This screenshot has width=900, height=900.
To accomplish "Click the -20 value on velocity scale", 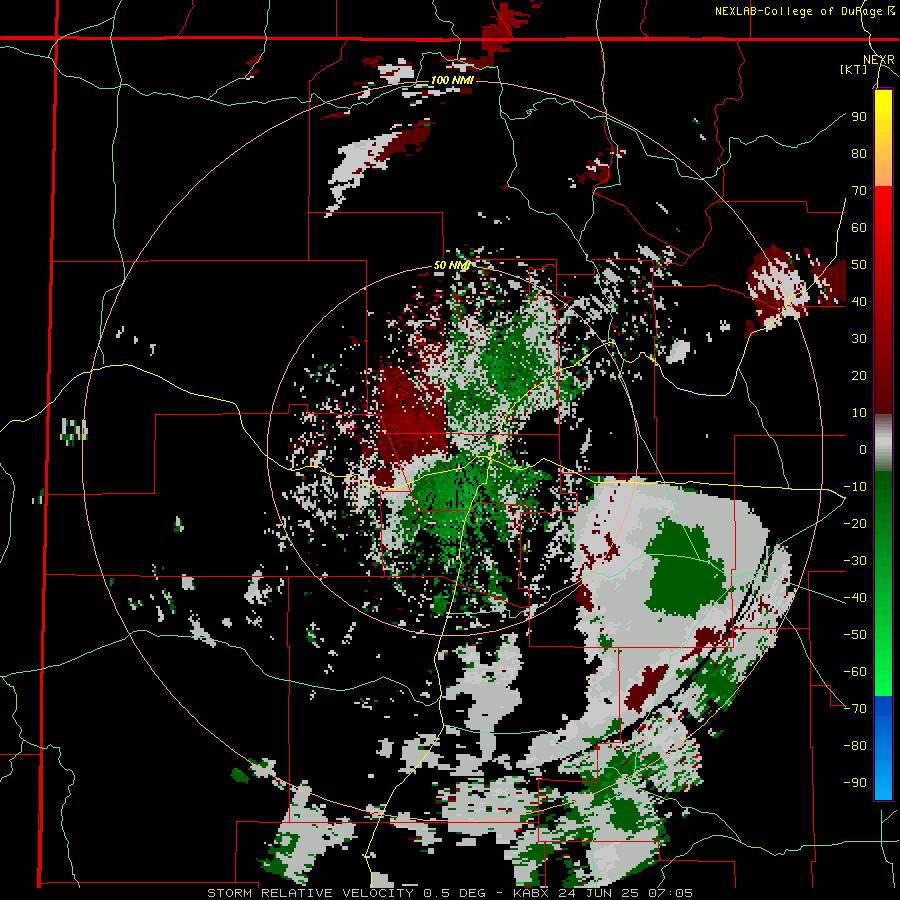I will coord(855,523).
